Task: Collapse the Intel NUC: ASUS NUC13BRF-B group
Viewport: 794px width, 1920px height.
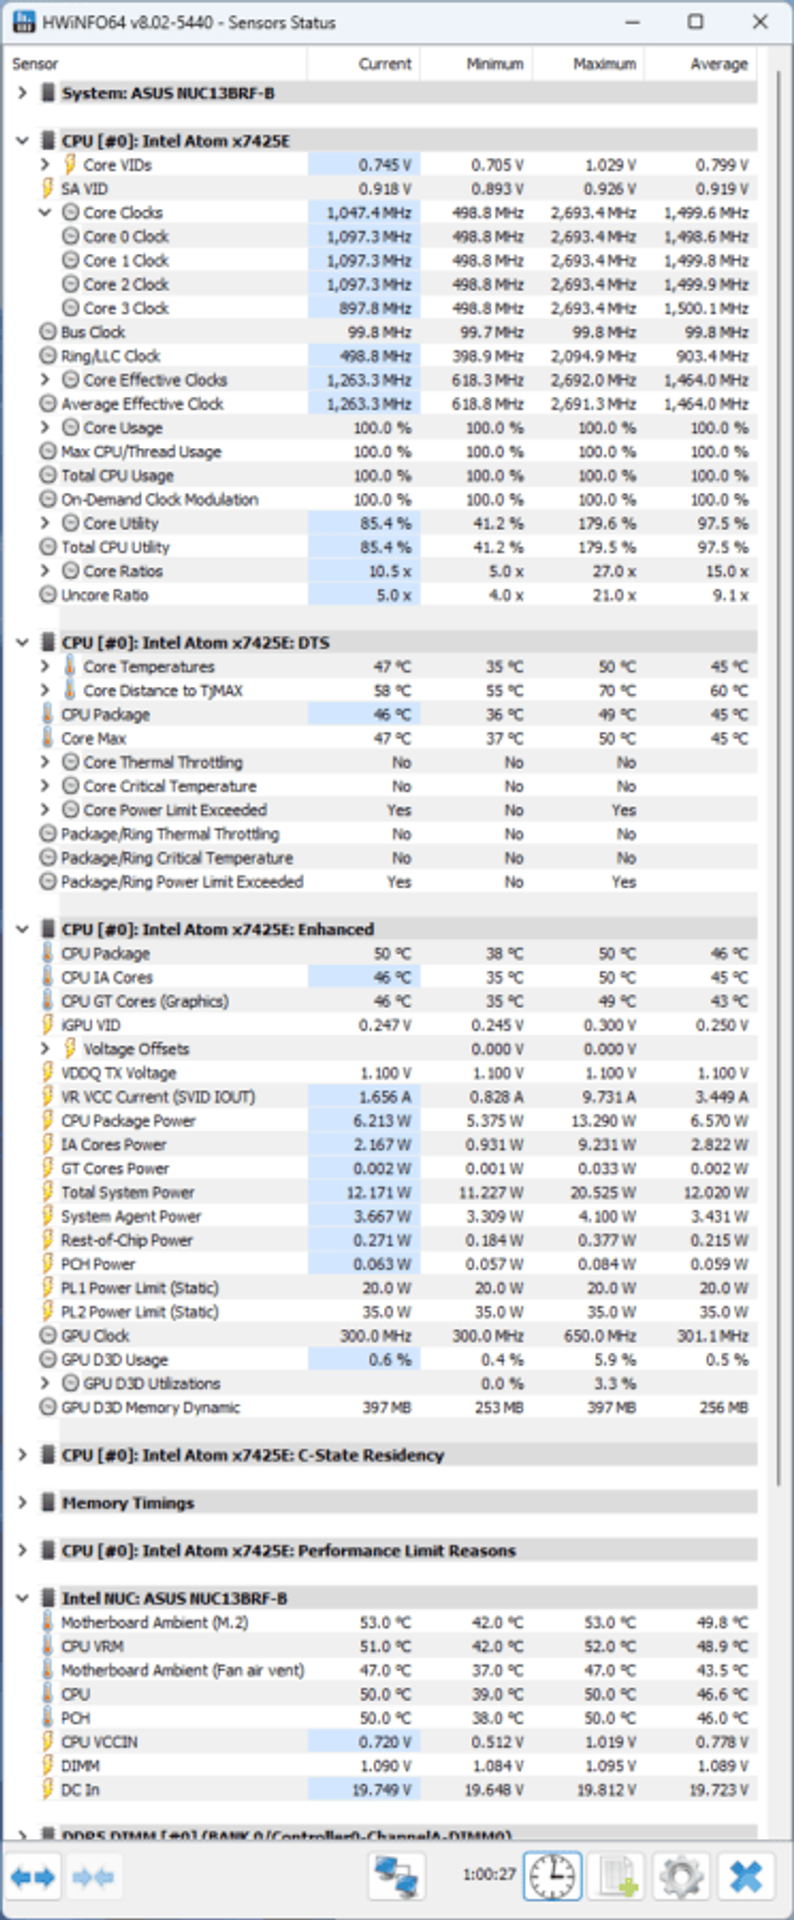Action: (x=22, y=1598)
